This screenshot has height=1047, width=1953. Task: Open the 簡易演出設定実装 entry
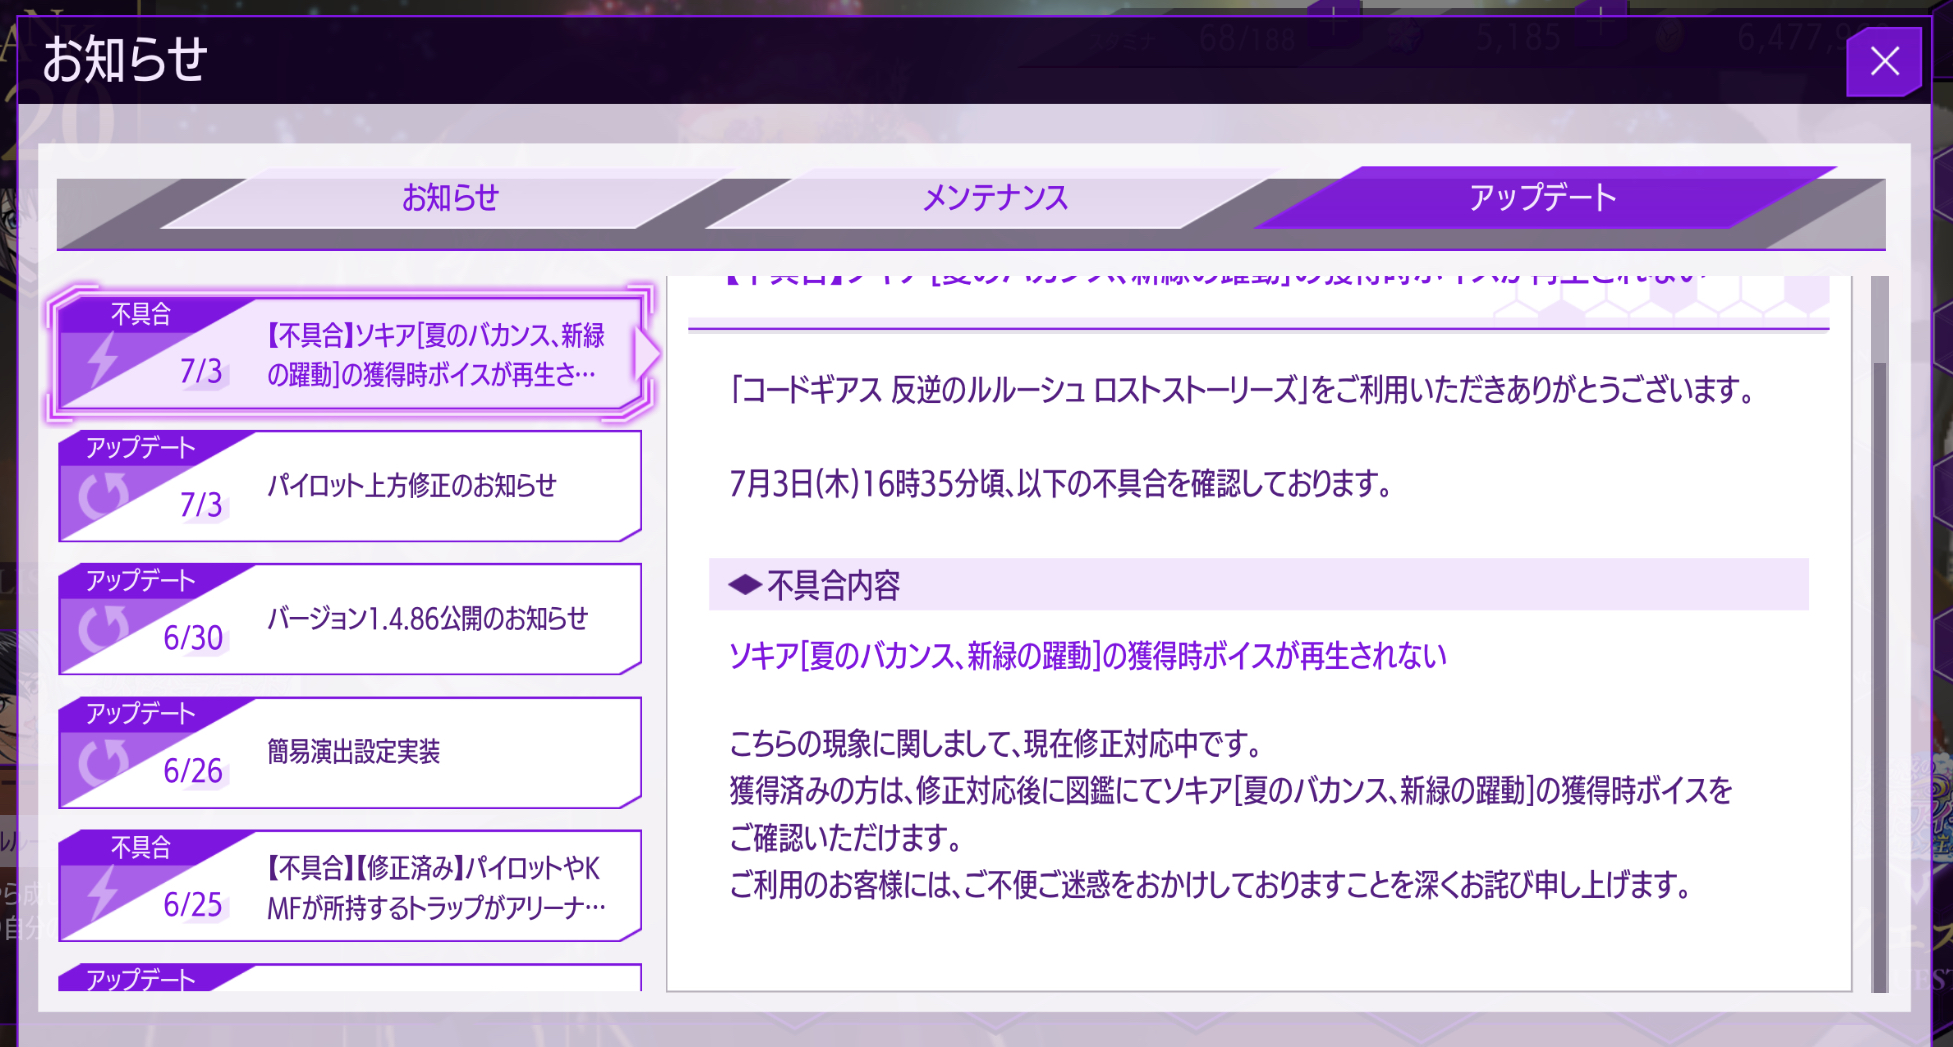pyautogui.click(x=350, y=752)
